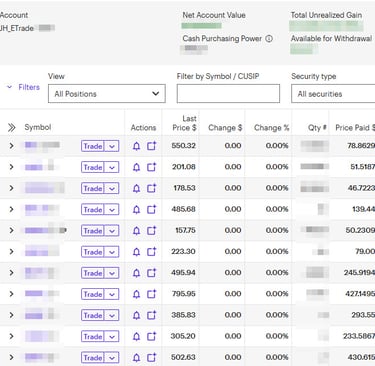Click note icon in the 502.63 row
This screenshot has width=375, height=366.
pyautogui.click(x=152, y=358)
